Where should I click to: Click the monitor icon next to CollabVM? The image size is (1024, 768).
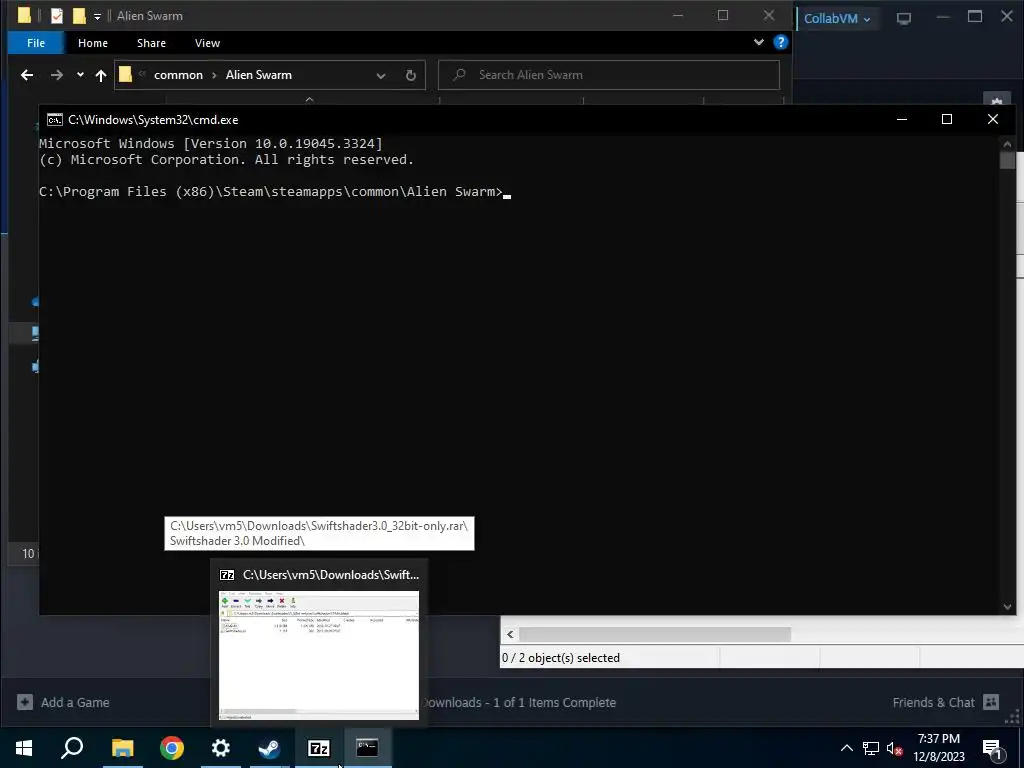tap(904, 18)
